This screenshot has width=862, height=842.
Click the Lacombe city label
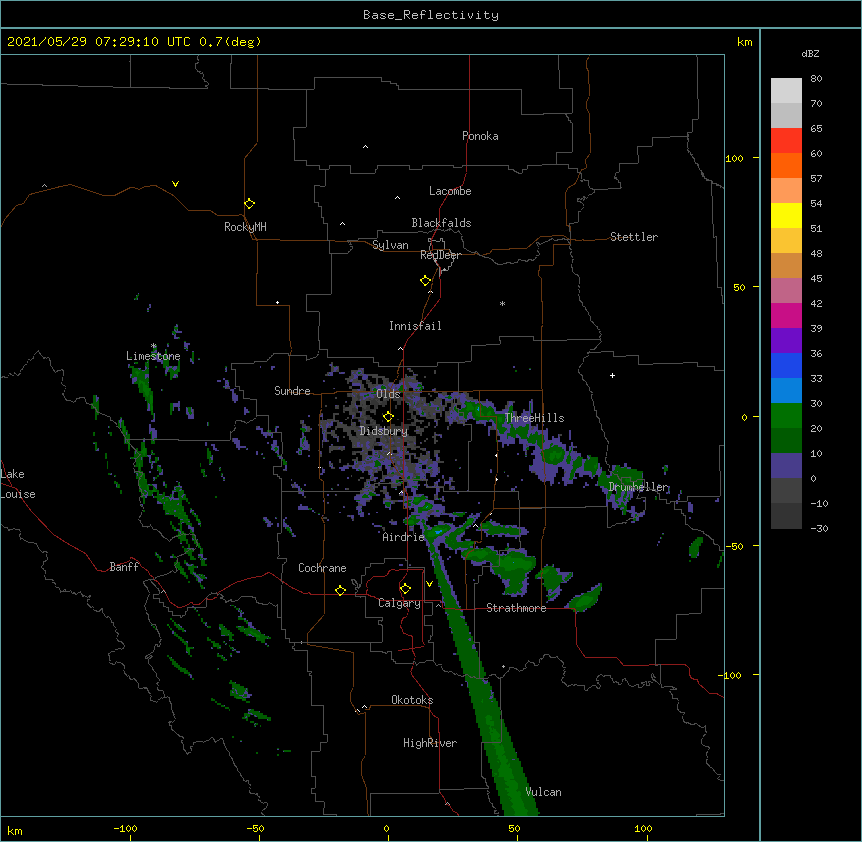point(450,191)
